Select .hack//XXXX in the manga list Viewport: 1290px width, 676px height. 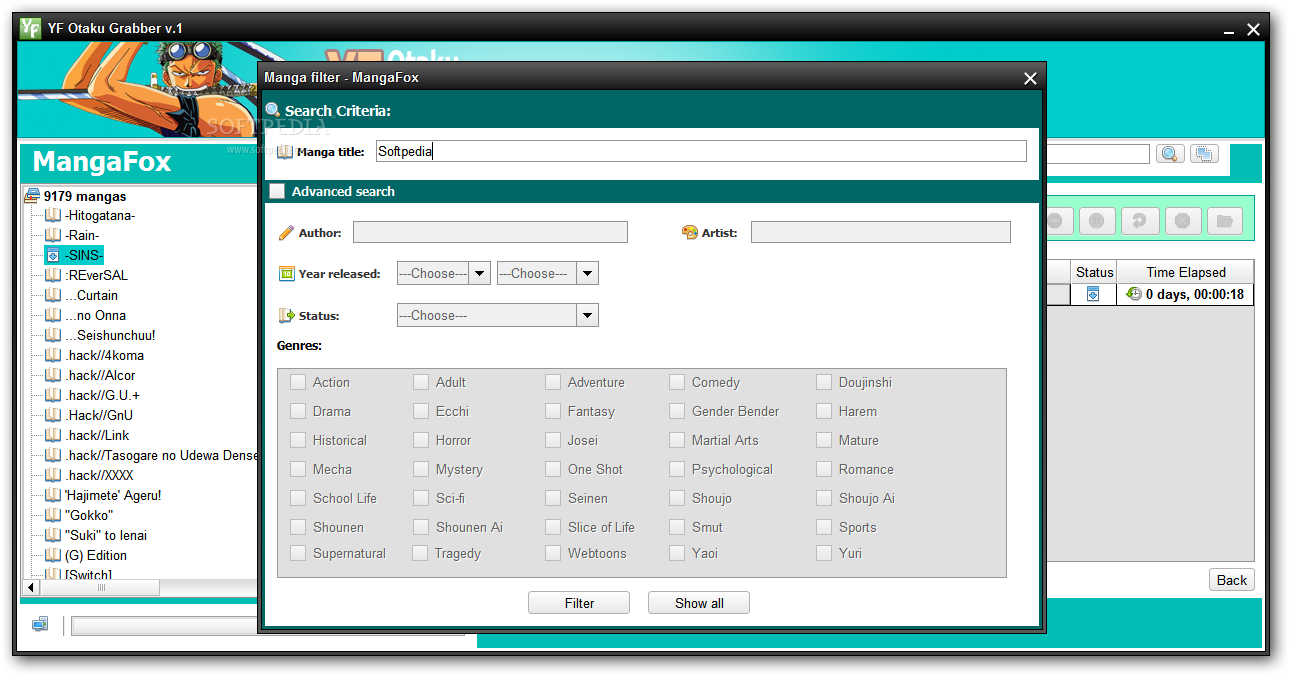click(99, 475)
